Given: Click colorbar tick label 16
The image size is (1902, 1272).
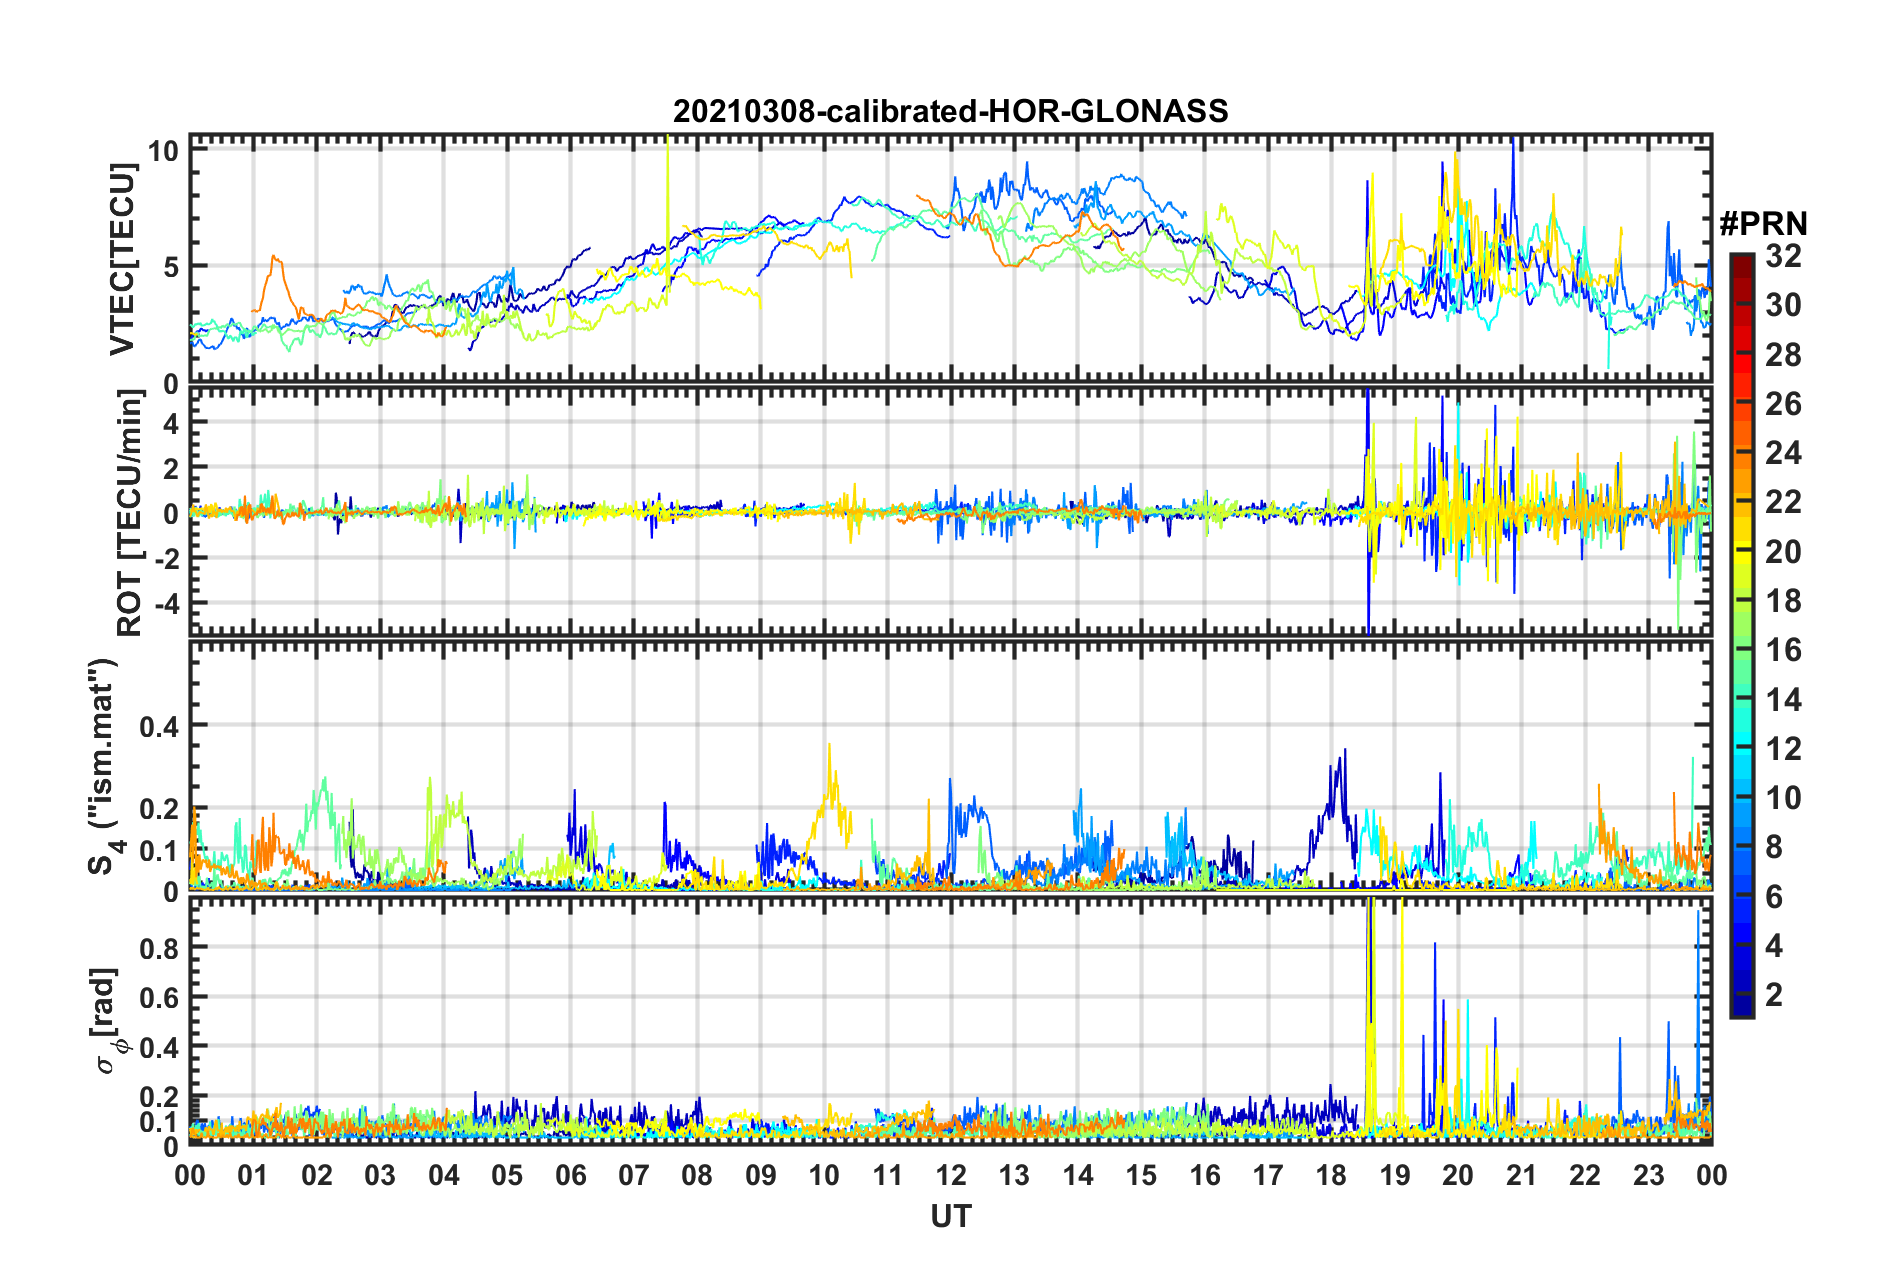Looking at the screenshot, I should tap(1783, 650).
